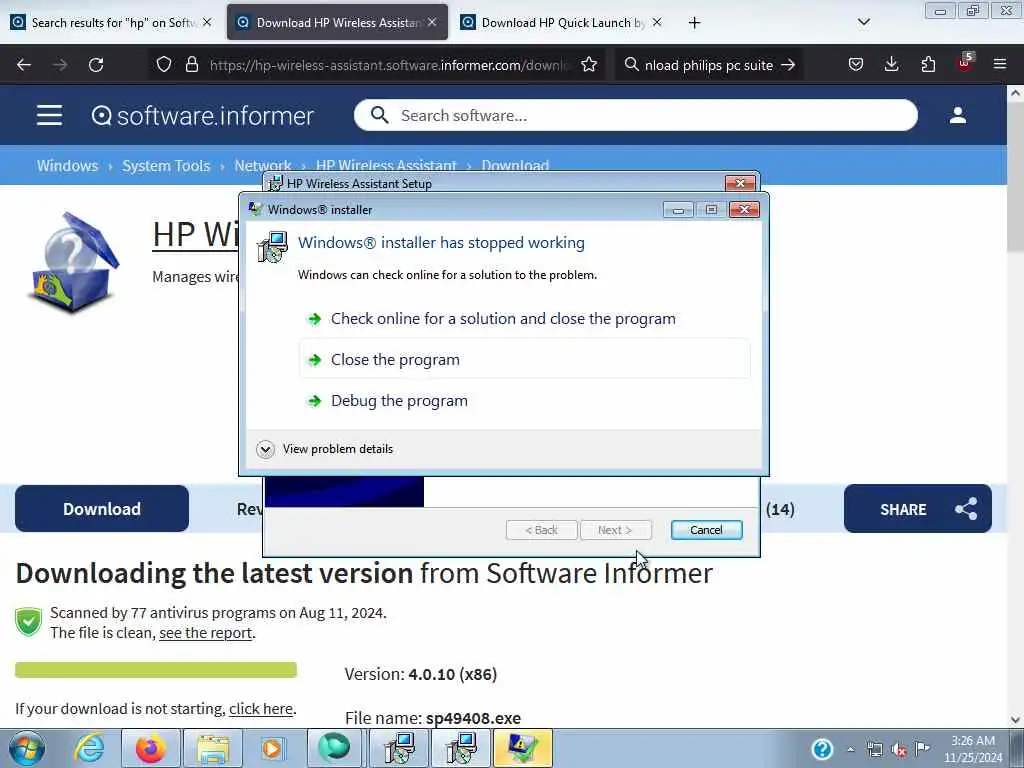Open the user account profile icon

957,116
